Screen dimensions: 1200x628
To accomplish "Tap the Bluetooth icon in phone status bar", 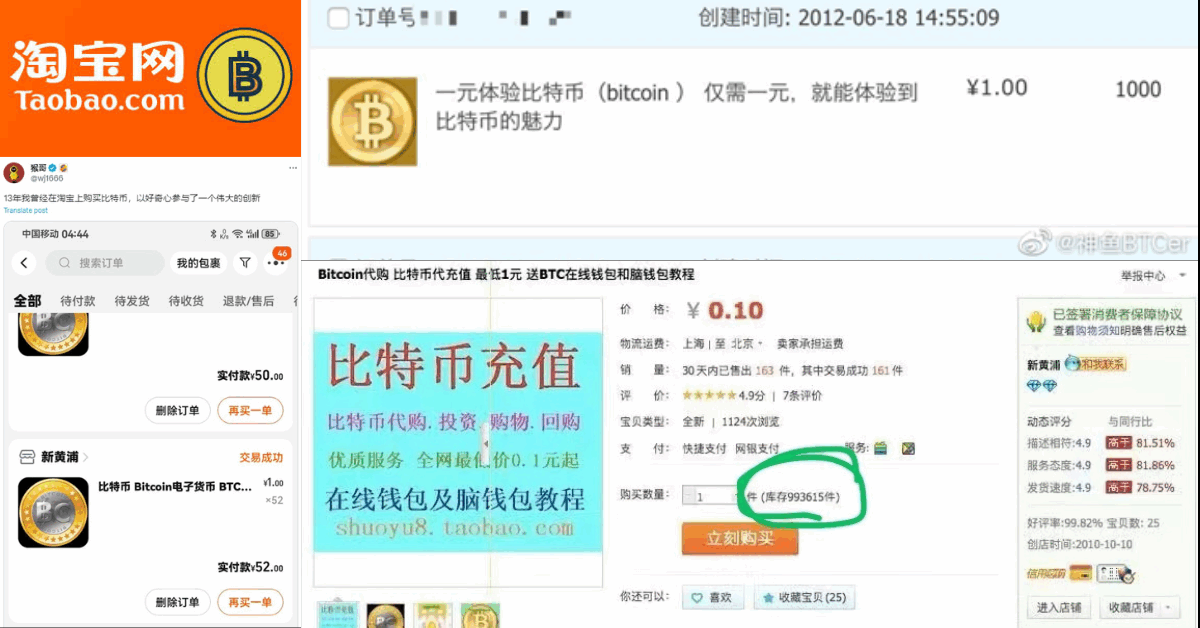I will click(x=214, y=234).
